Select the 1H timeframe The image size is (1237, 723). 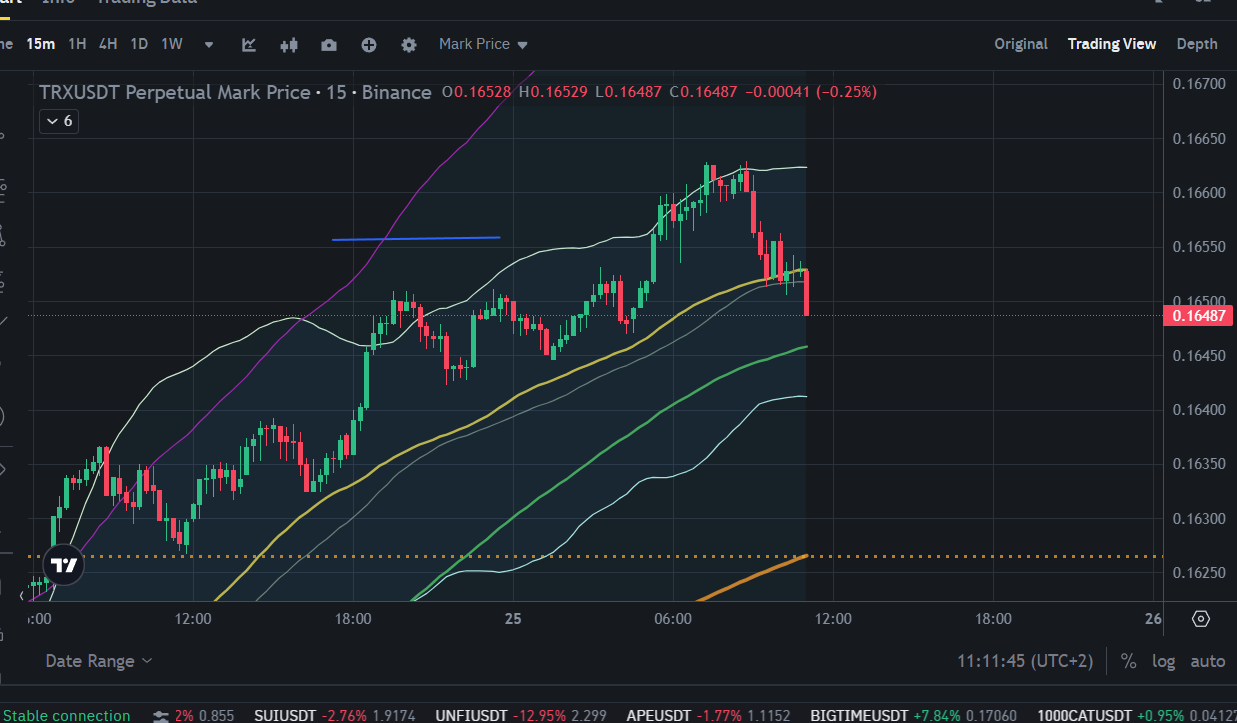77,44
